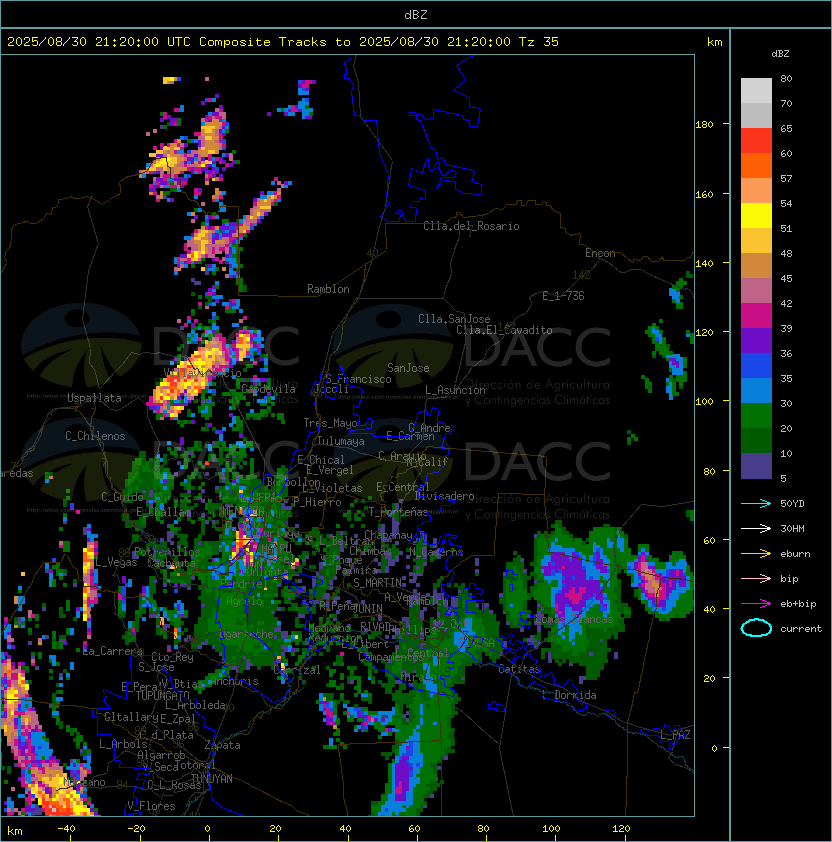
Task: Click the 'Tulumaya' map label
Action: [341, 441]
